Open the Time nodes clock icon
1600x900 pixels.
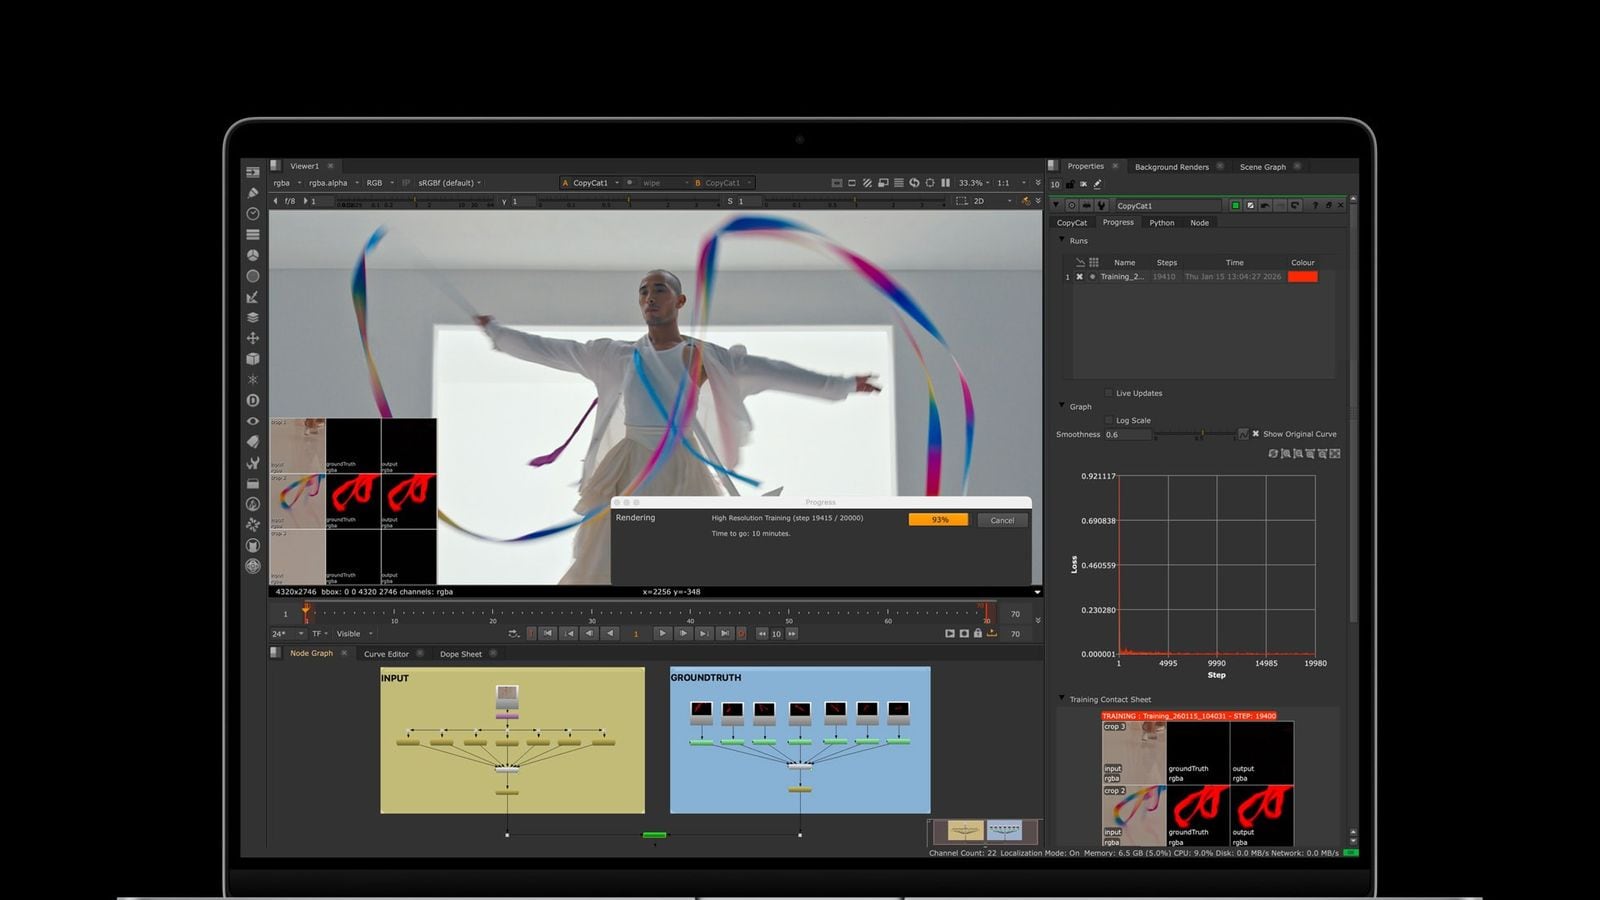point(253,213)
